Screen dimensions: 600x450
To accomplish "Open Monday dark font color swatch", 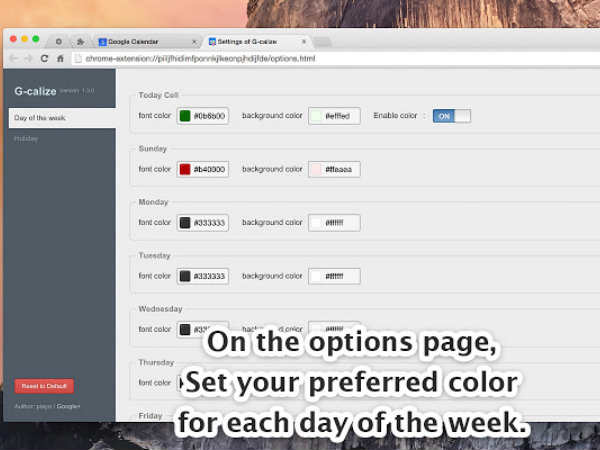I will [x=185, y=223].
